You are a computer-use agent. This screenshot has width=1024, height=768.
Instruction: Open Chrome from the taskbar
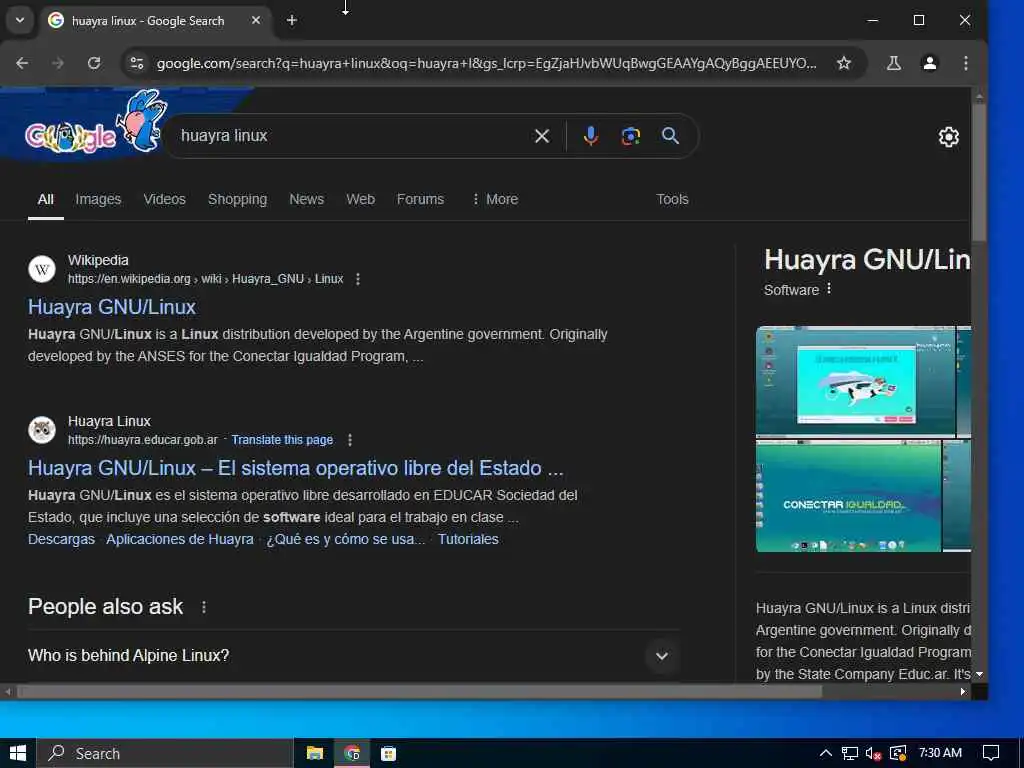(x=352, y=753)
